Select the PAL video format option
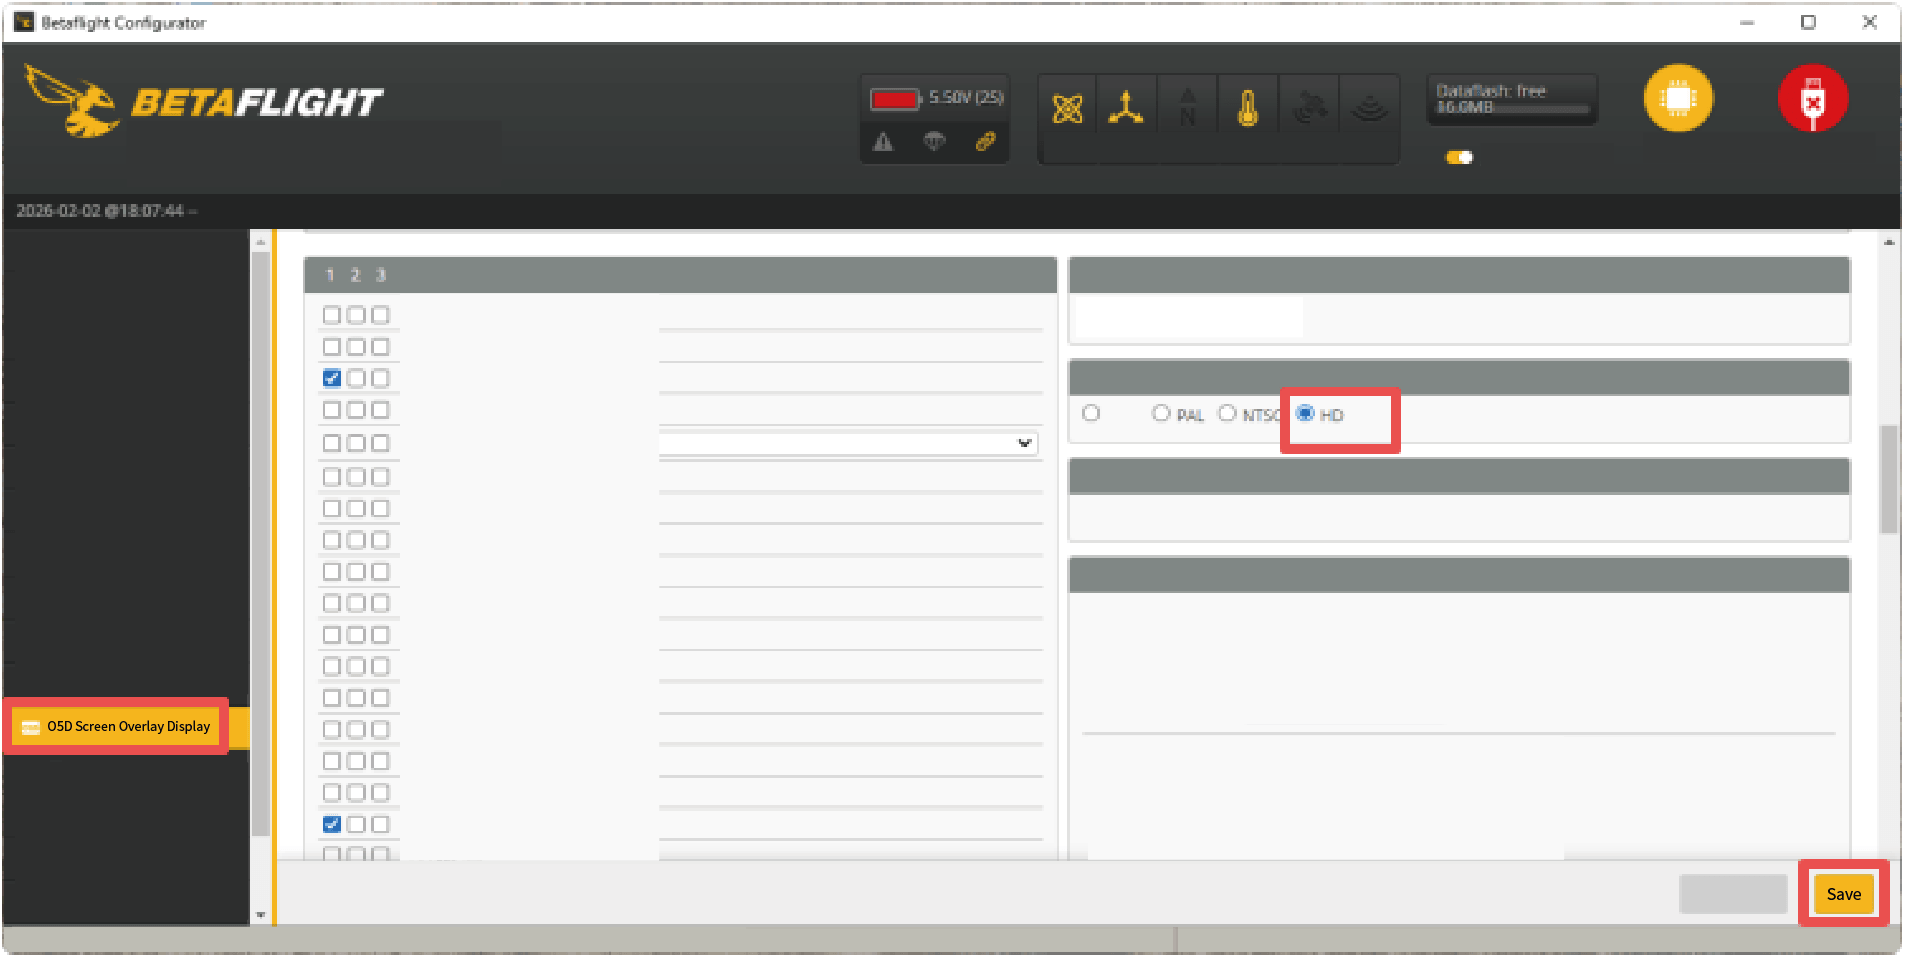 (1161, 413)
